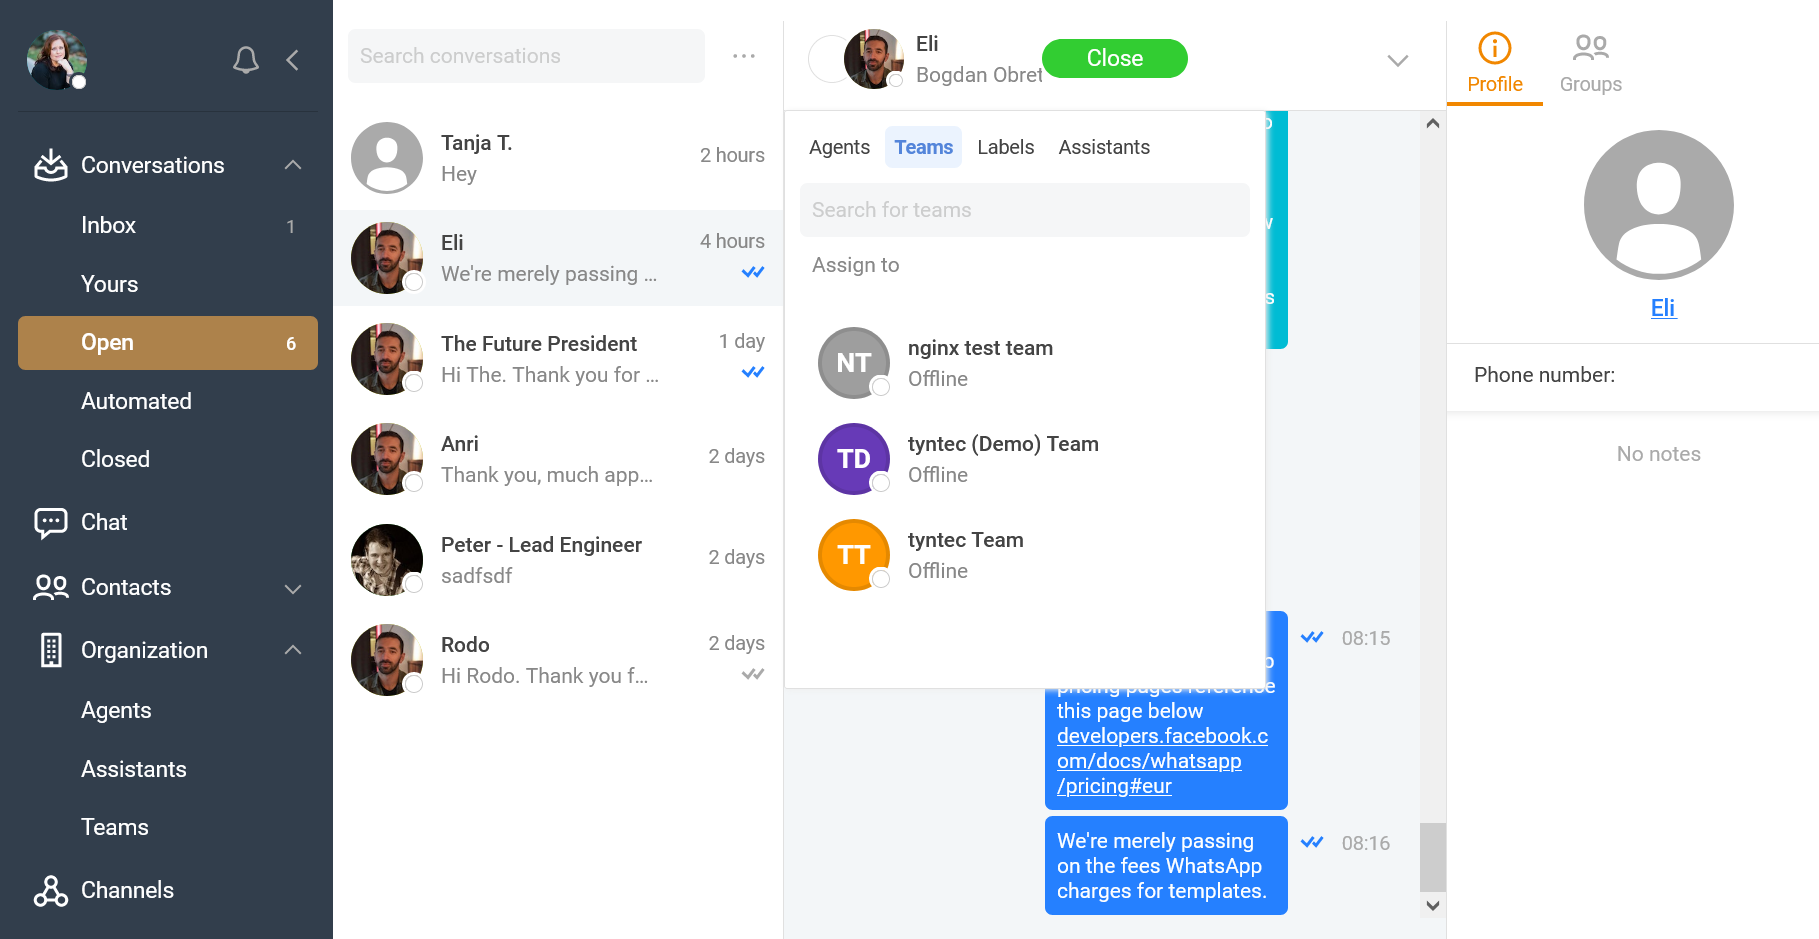Expand the Contacts section chevron
The height and width of the screenshot is (939, 1819).
293,588
